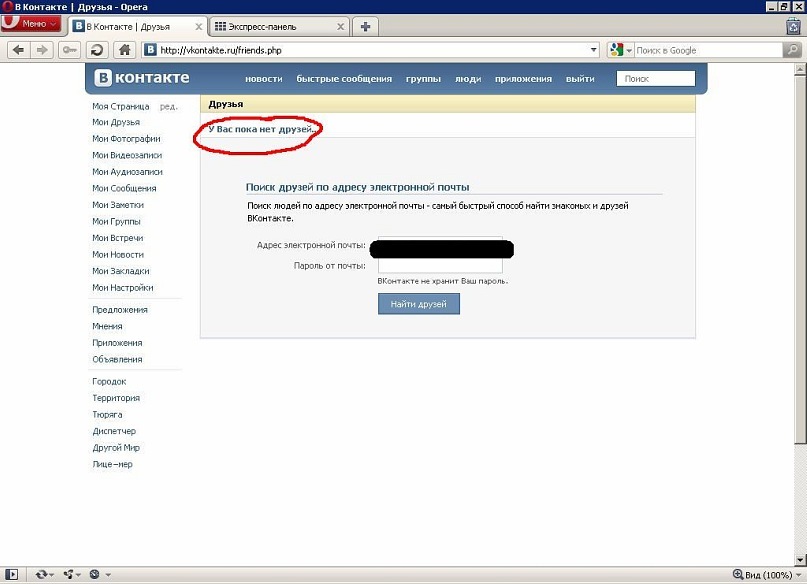This screenshot has width=807, height=584.
Task: Open the closed tabs trash icon
Action: [793, 26]
